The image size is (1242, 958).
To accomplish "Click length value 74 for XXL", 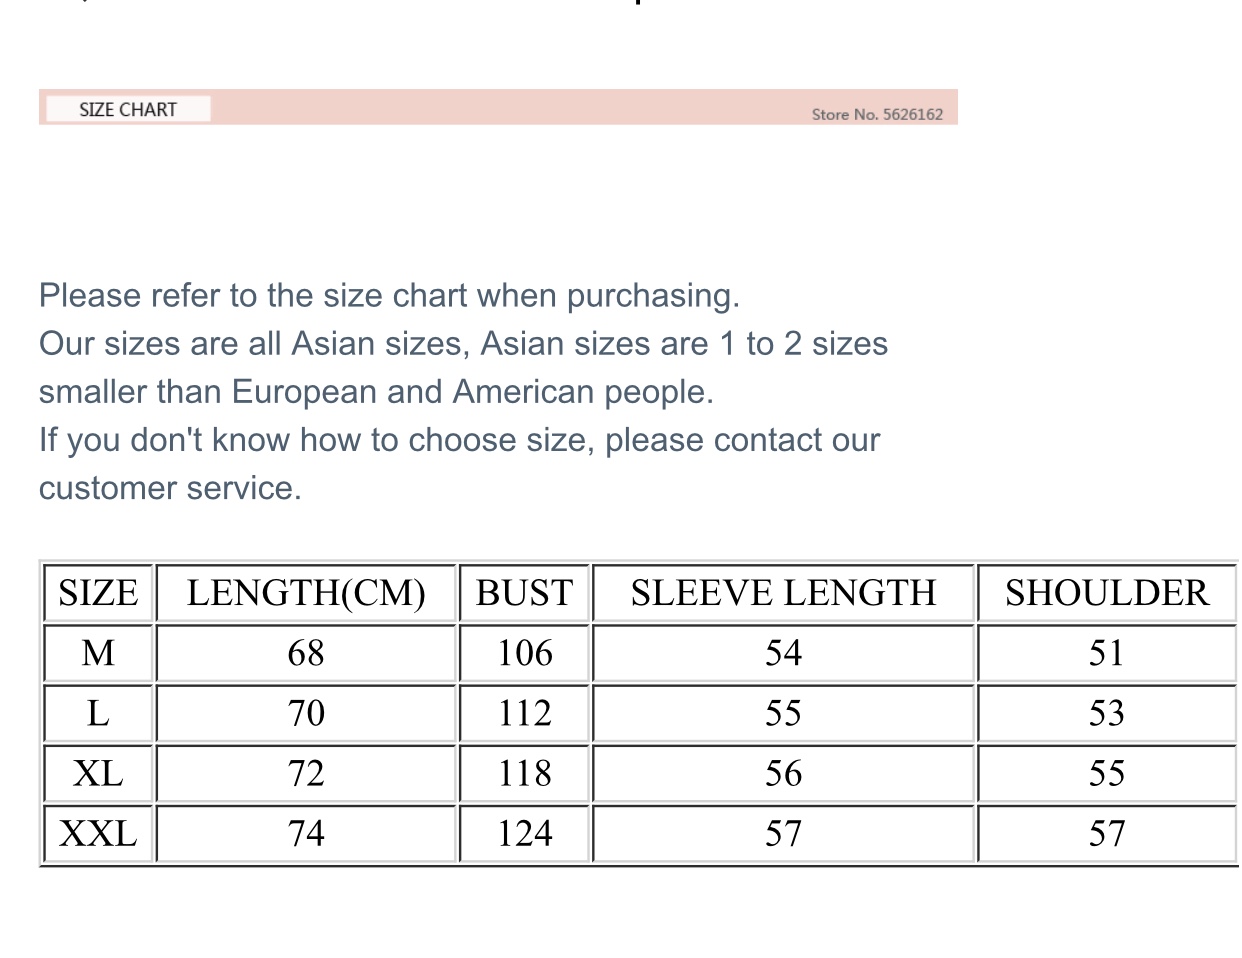I will 306,833.
